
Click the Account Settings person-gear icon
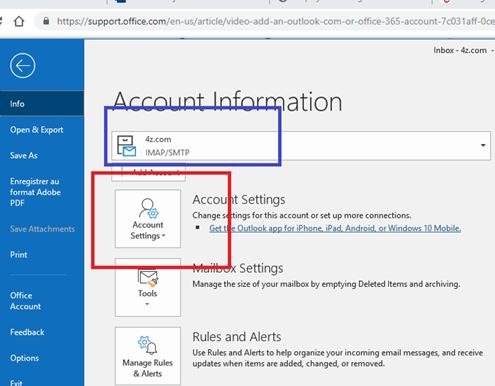[x=148, y=208]
